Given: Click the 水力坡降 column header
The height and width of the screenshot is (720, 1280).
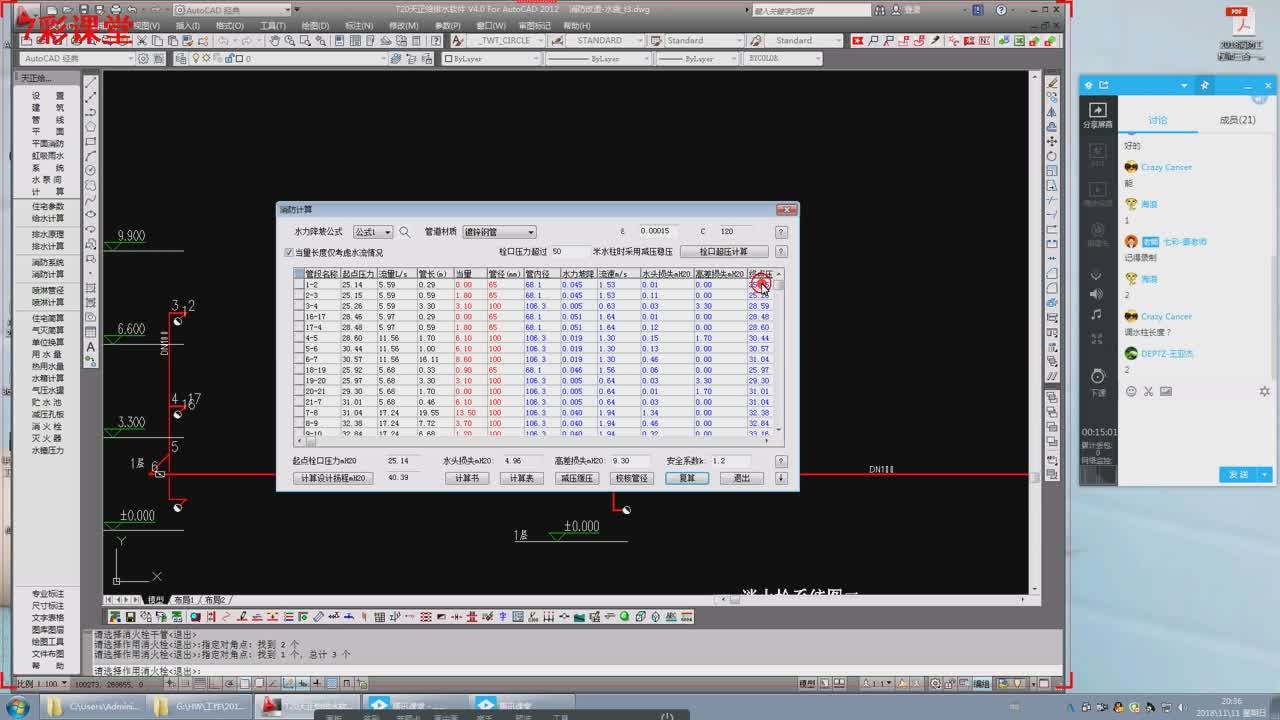Looking at the screenshot, I should click(x=578, y=274).
